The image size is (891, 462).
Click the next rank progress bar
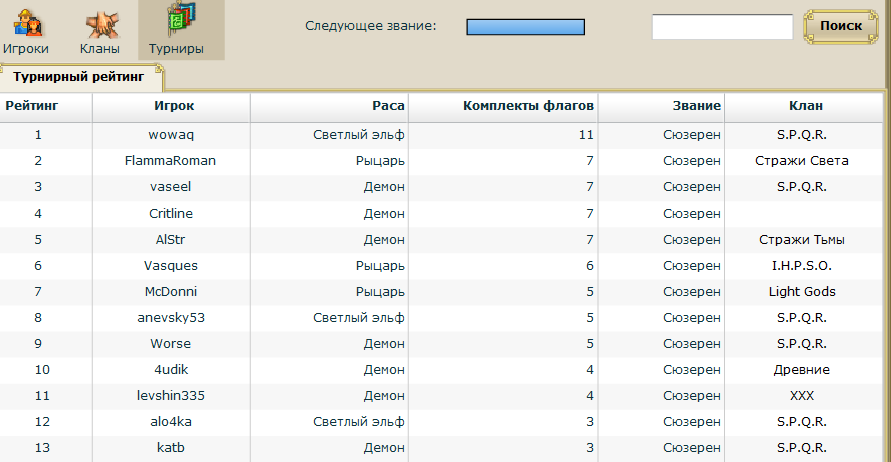pos(525,27)
